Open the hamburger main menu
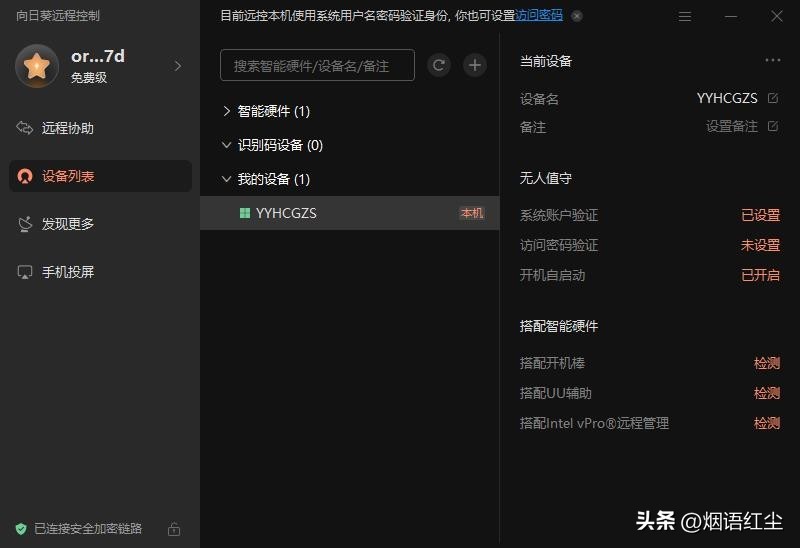The height and width of the screenshot is (548, 800). pos(685,16)
